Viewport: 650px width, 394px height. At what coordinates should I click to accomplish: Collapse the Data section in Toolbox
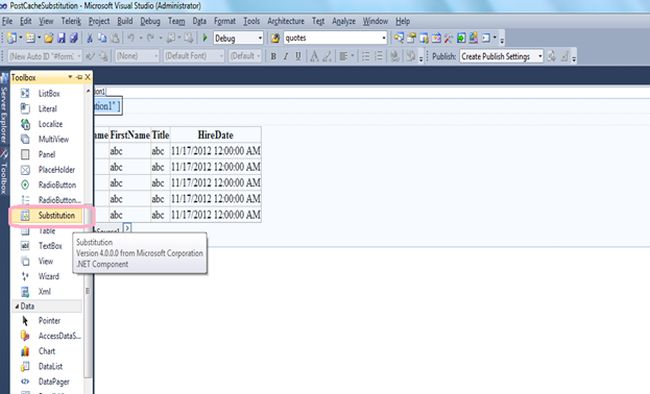(17, 306)
